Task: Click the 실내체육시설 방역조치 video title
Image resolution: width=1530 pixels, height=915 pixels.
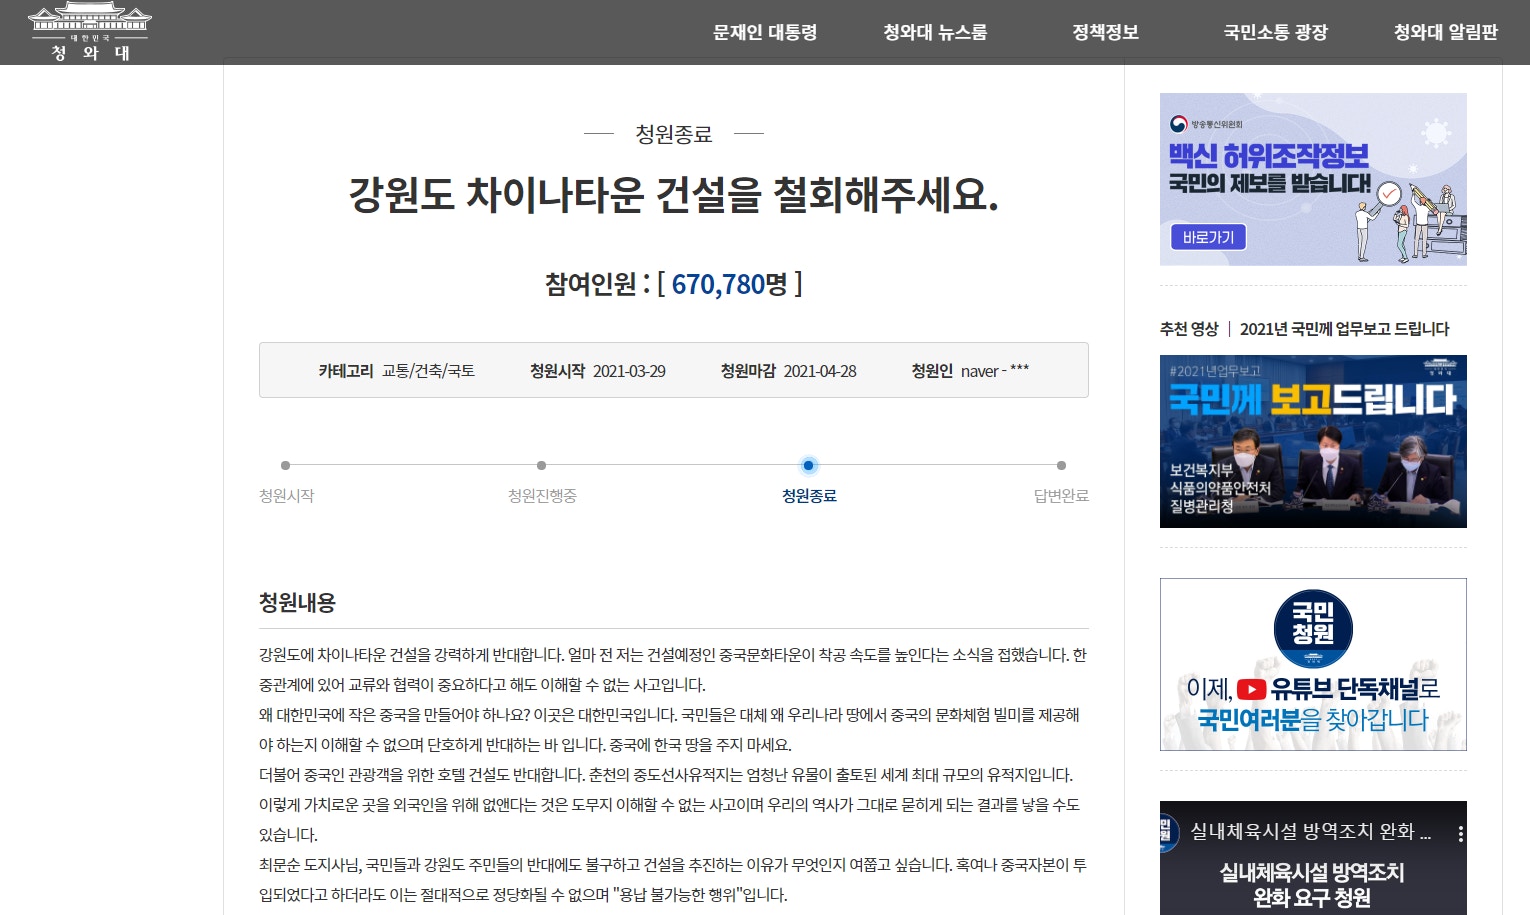Action: [1310, 832]
